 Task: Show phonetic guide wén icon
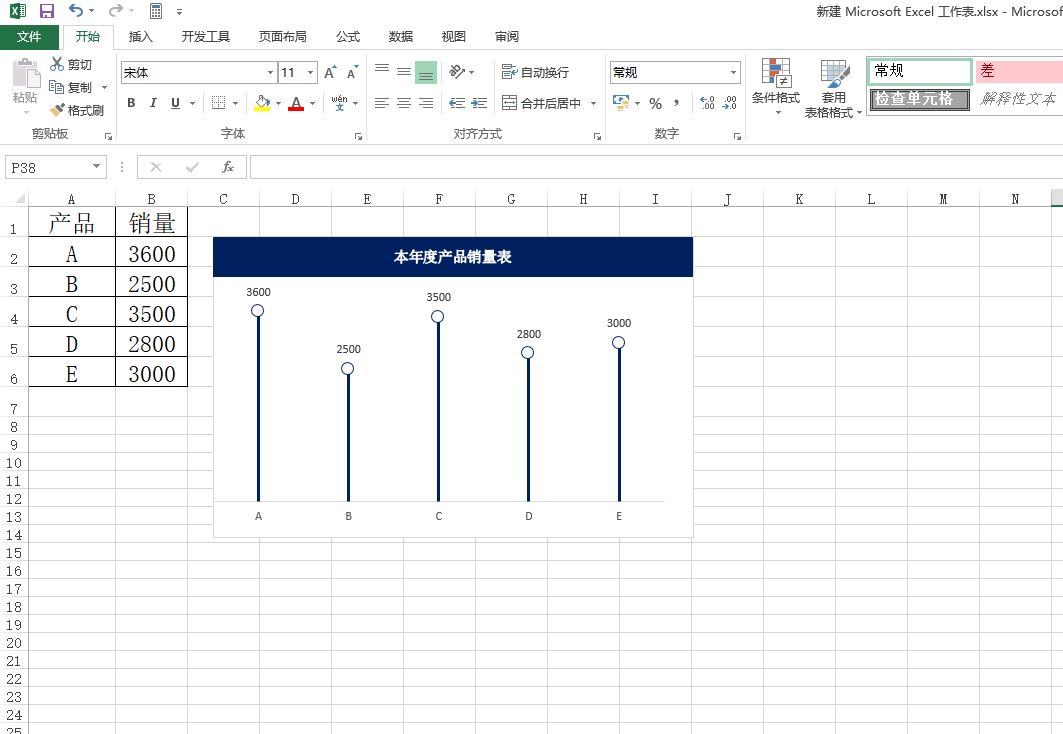click(x=340, y=103)
